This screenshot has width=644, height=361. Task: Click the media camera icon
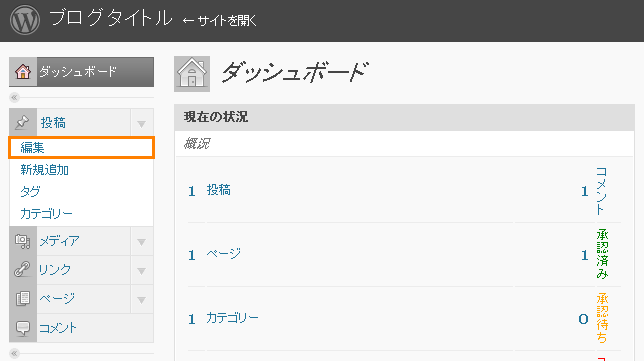pos(22,241)
